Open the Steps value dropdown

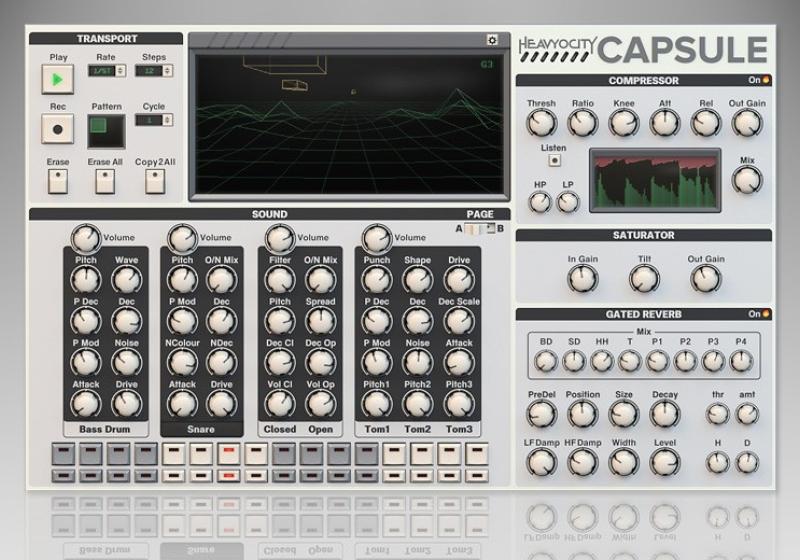pyautogui.click(x=153, y=71)
